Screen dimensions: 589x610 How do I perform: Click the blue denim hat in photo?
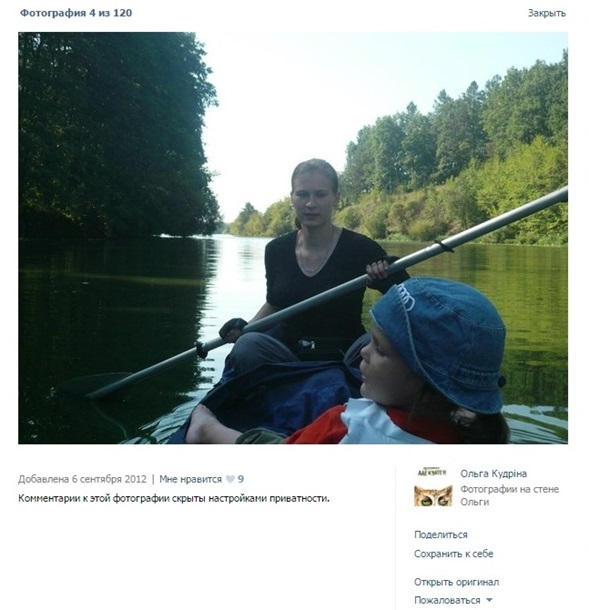[x=440, y=342]
